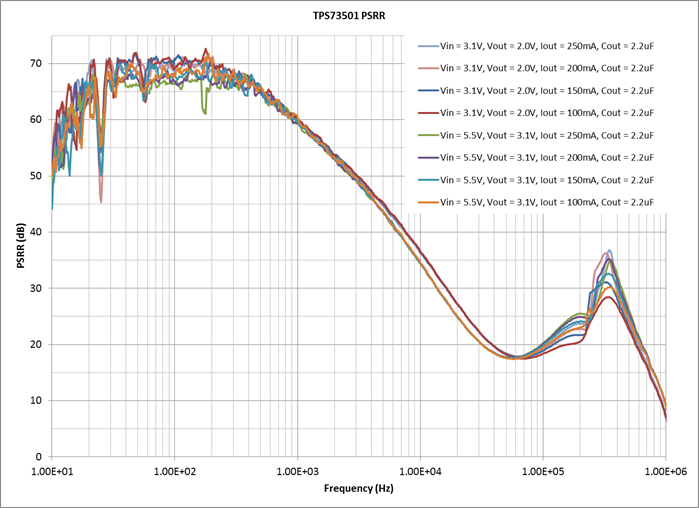Click the 1.00E+04 frequency axis label
Image resolution: width=699 pixels, height=508 pixels.
pos(420,471)
